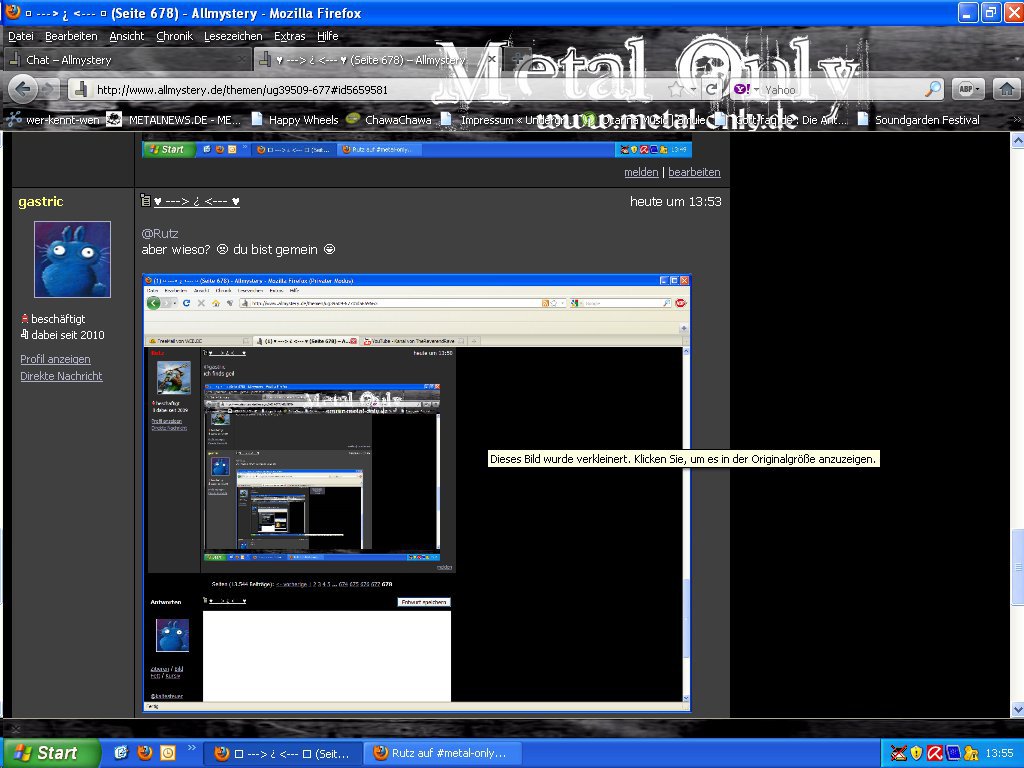Open the ChawaChawa bookmark
This screenshot has height=768, width=1024.
(x=389, y=120)
